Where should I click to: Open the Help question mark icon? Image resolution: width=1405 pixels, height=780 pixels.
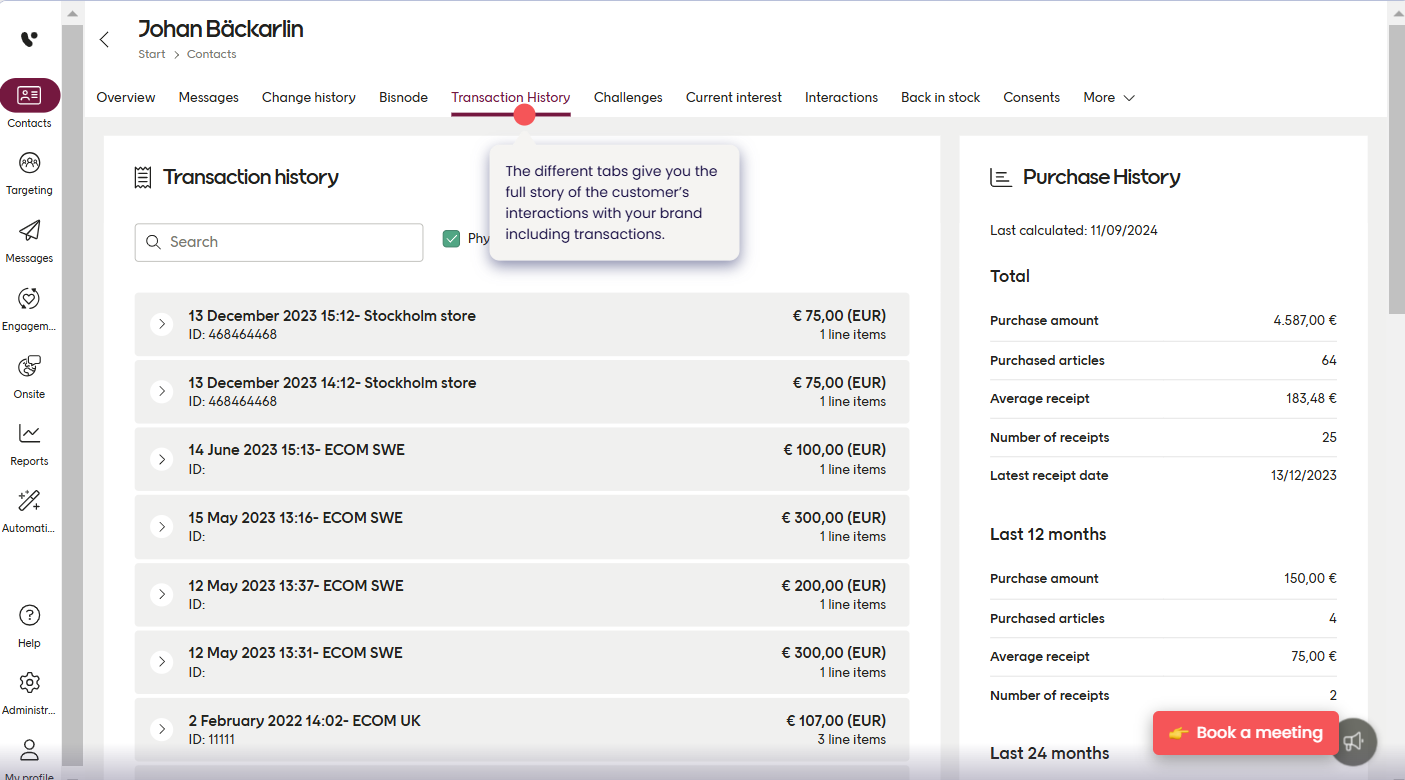click(x=30, y=616)
